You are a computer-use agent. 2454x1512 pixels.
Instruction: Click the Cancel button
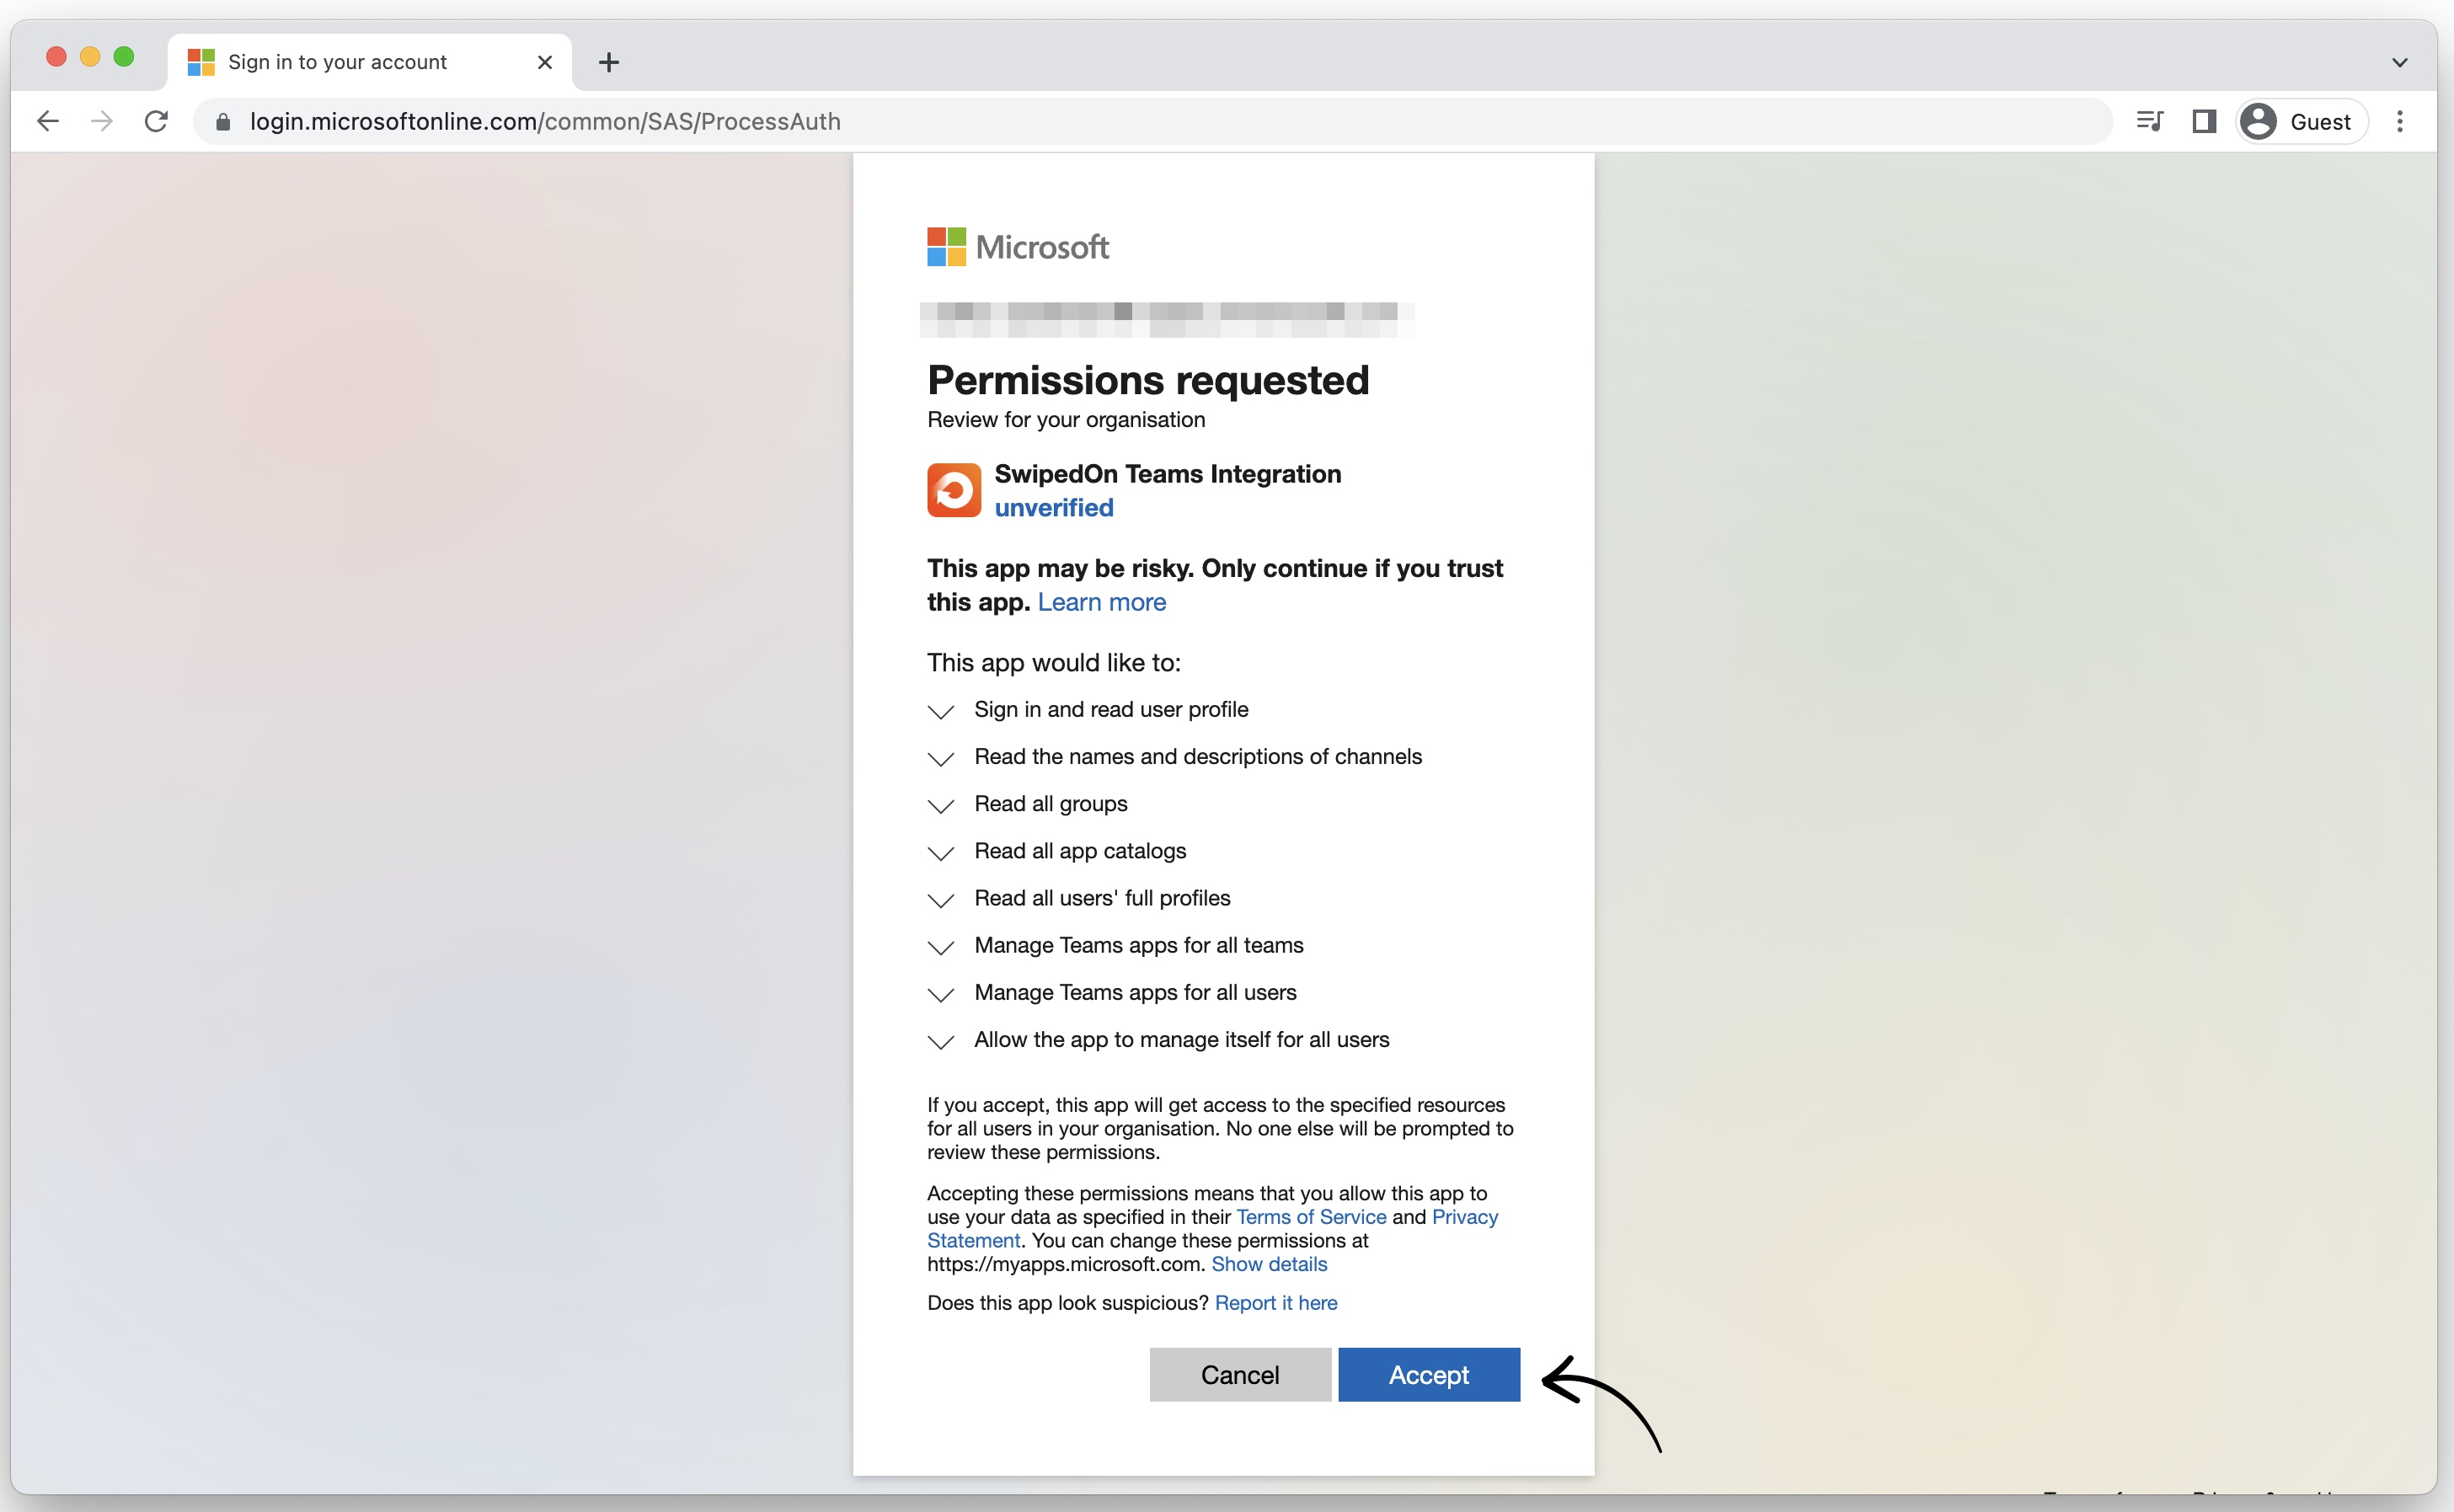(x=1240, y=1375)
